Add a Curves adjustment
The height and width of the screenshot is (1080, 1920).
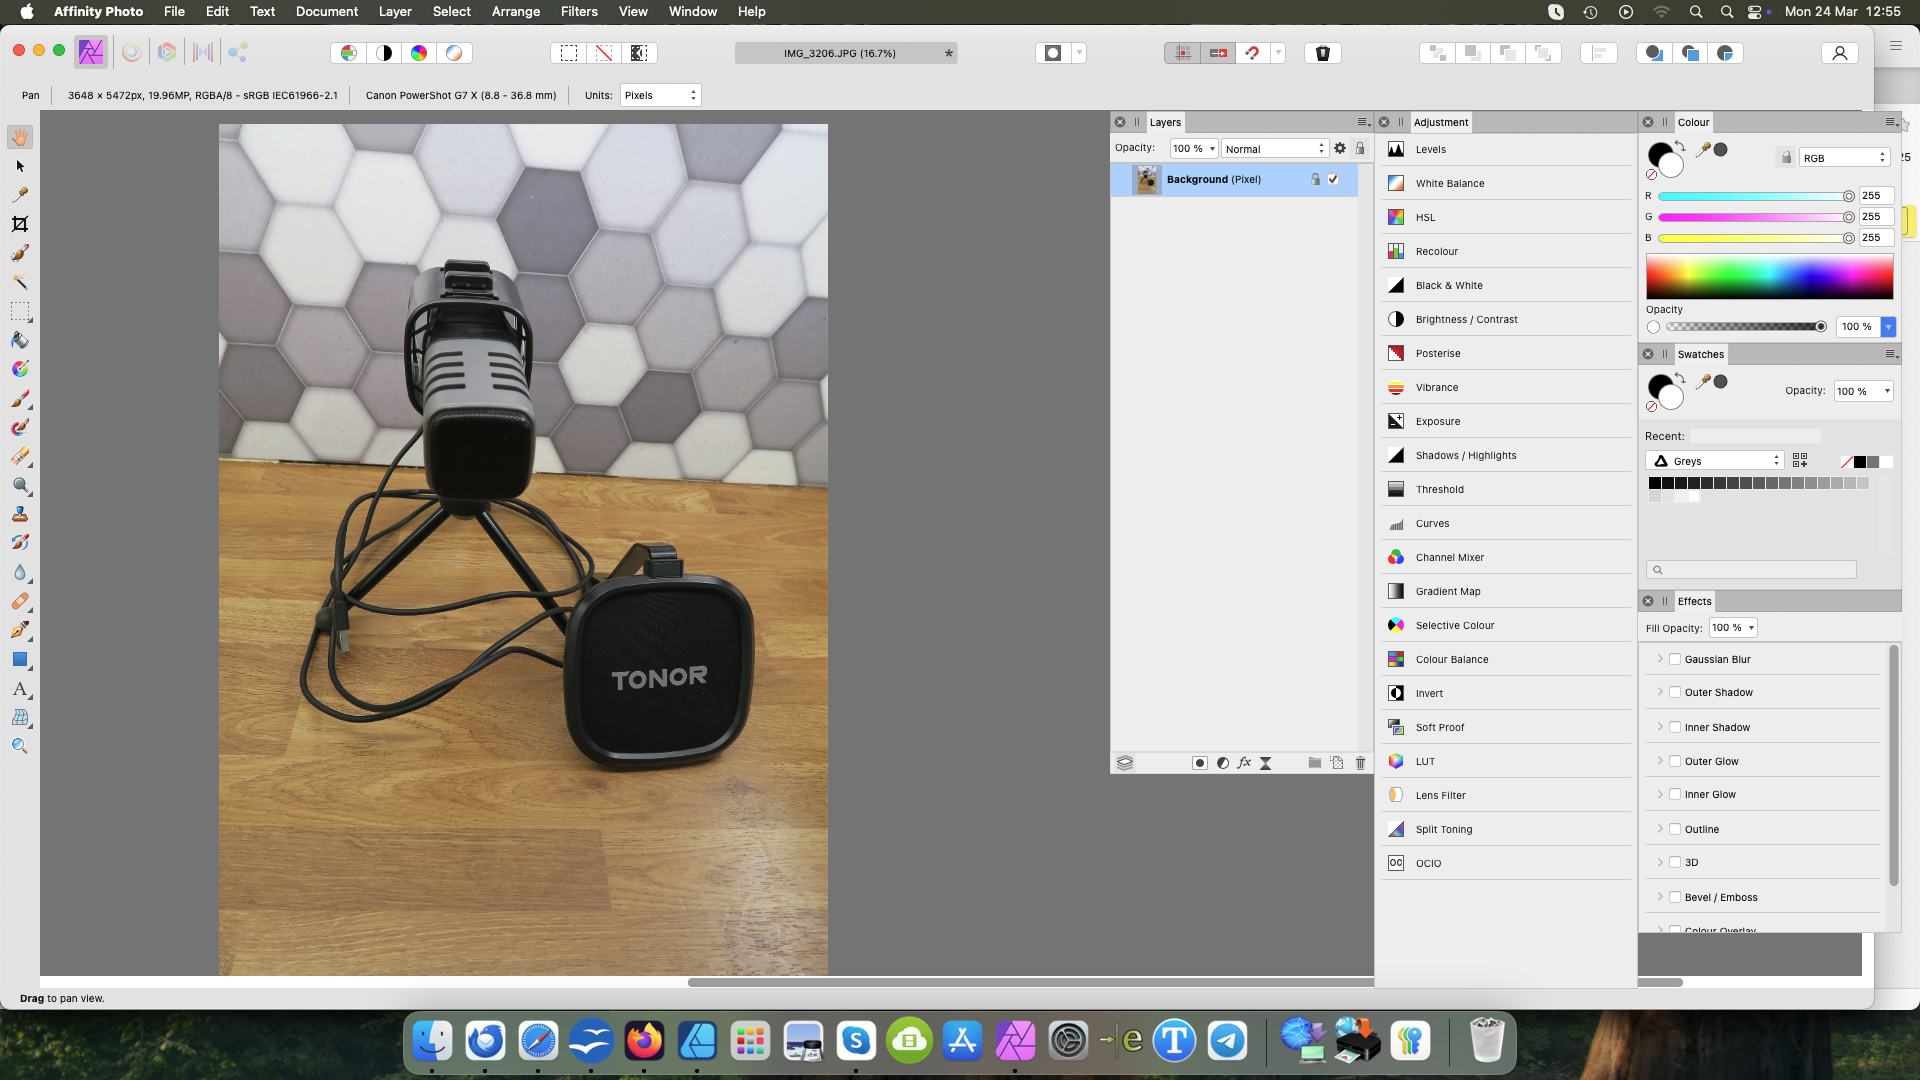click(x=1505, y=523)
